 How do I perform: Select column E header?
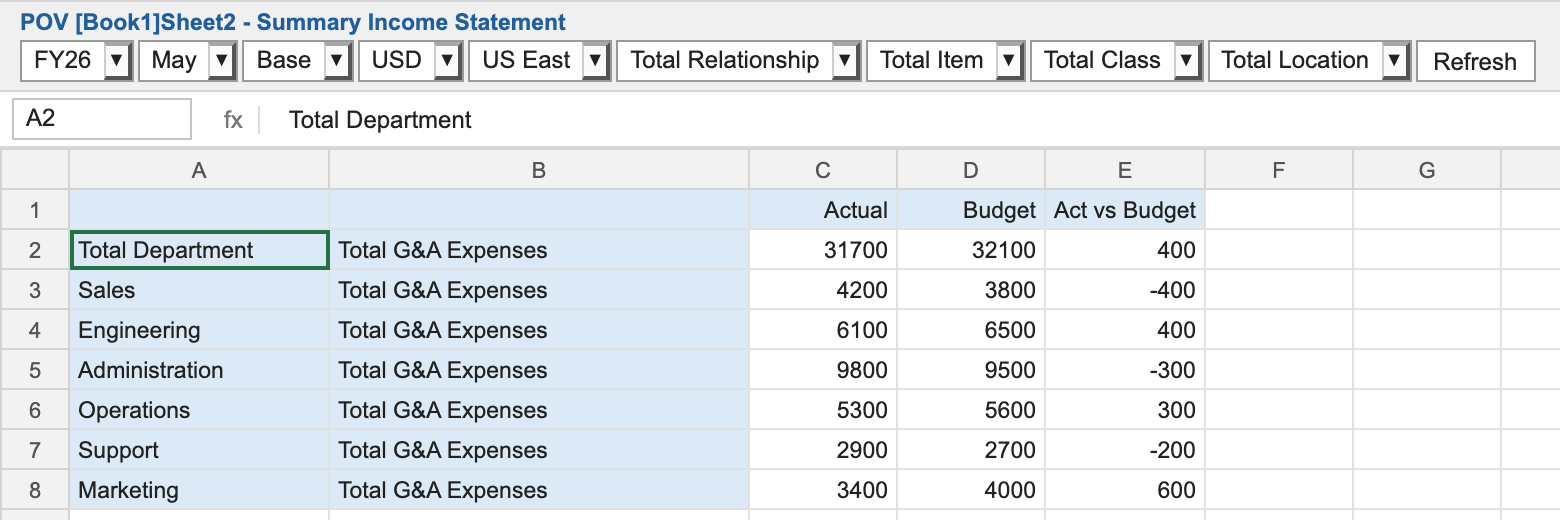[1125, 170]
